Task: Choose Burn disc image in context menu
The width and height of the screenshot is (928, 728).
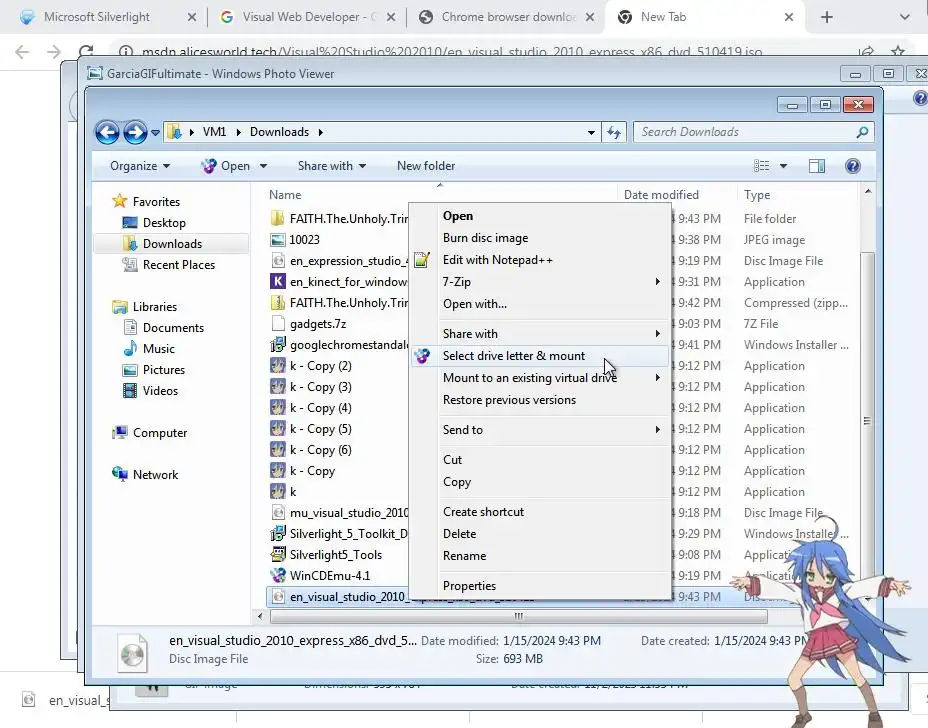Action: 540,238
